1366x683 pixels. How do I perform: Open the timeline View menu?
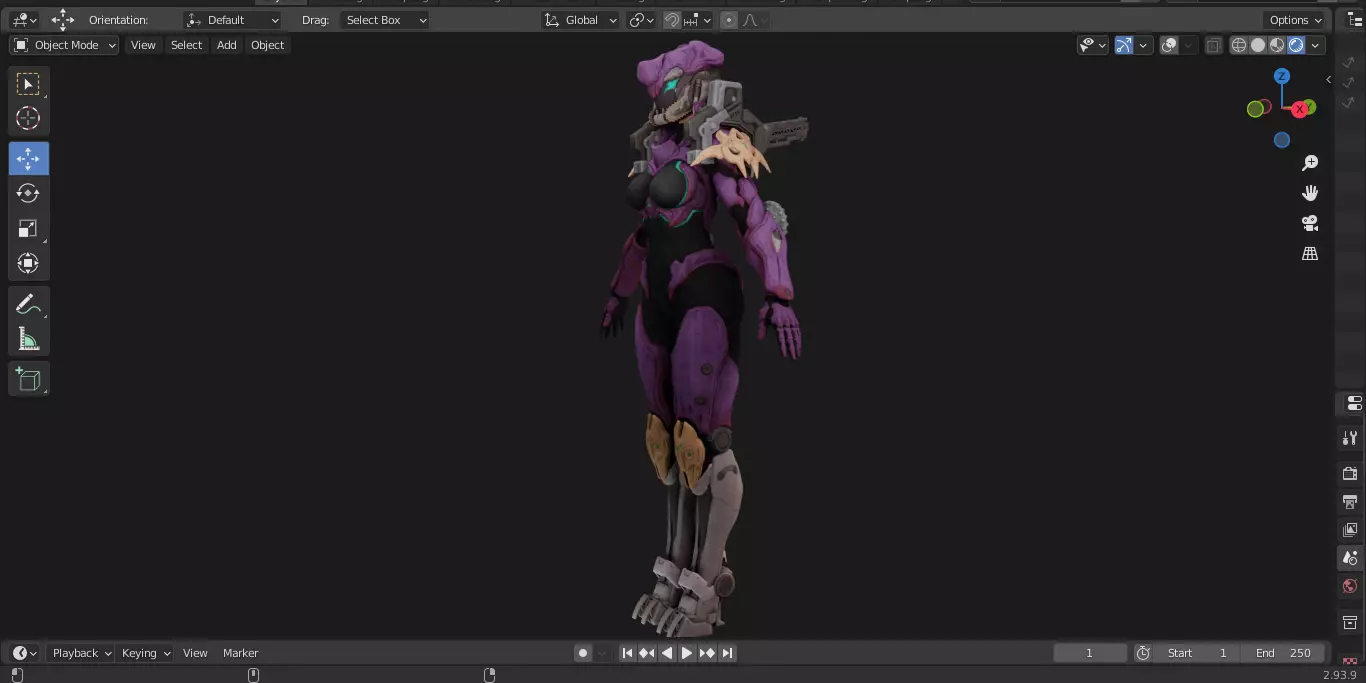[x=195, y=653]
